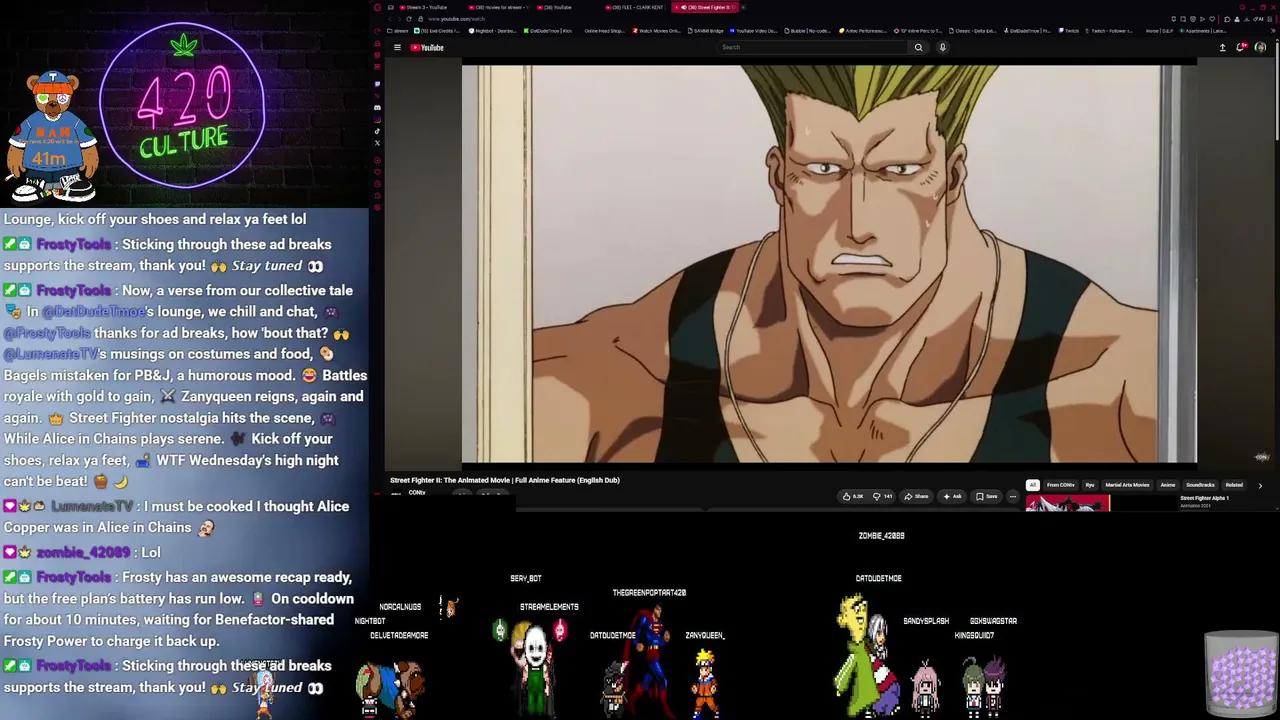Open Twitch in the browser sidebar

tap(377, 84)
